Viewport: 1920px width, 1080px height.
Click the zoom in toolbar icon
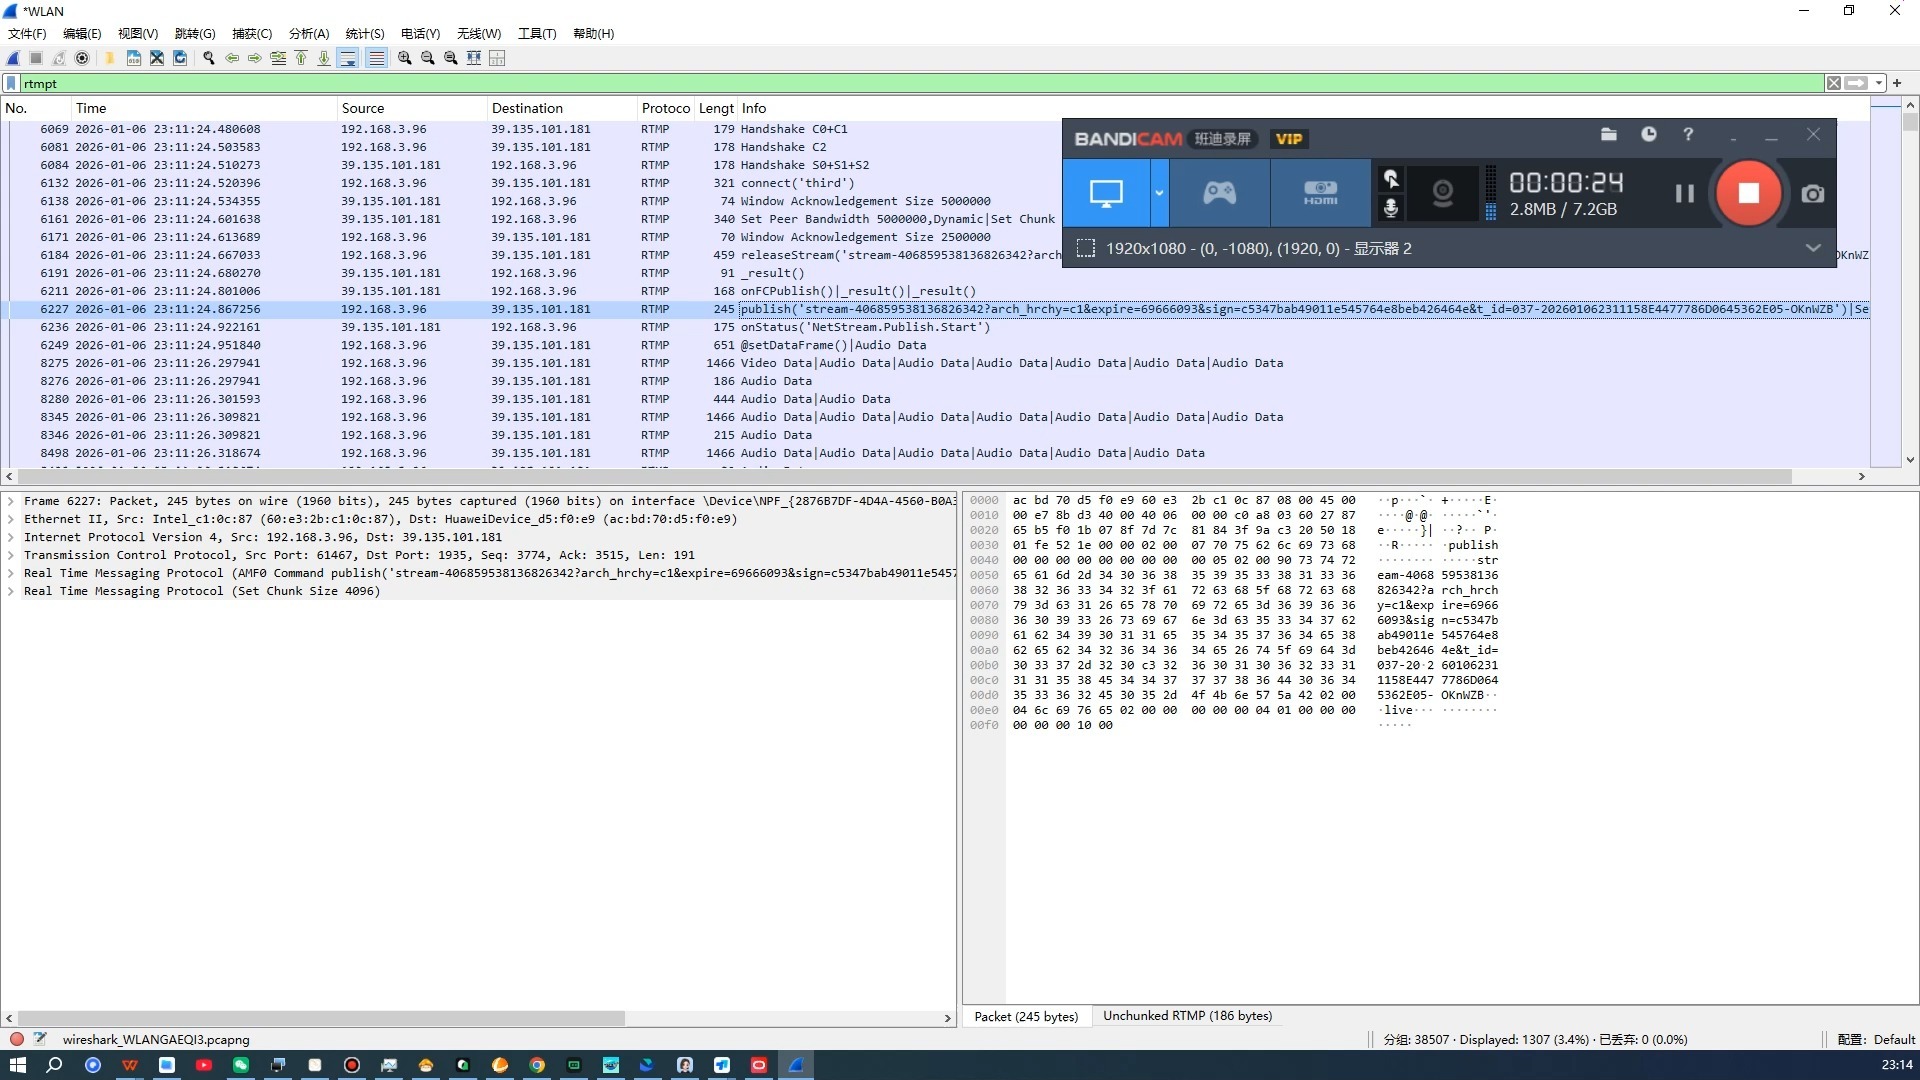[404, 58]
